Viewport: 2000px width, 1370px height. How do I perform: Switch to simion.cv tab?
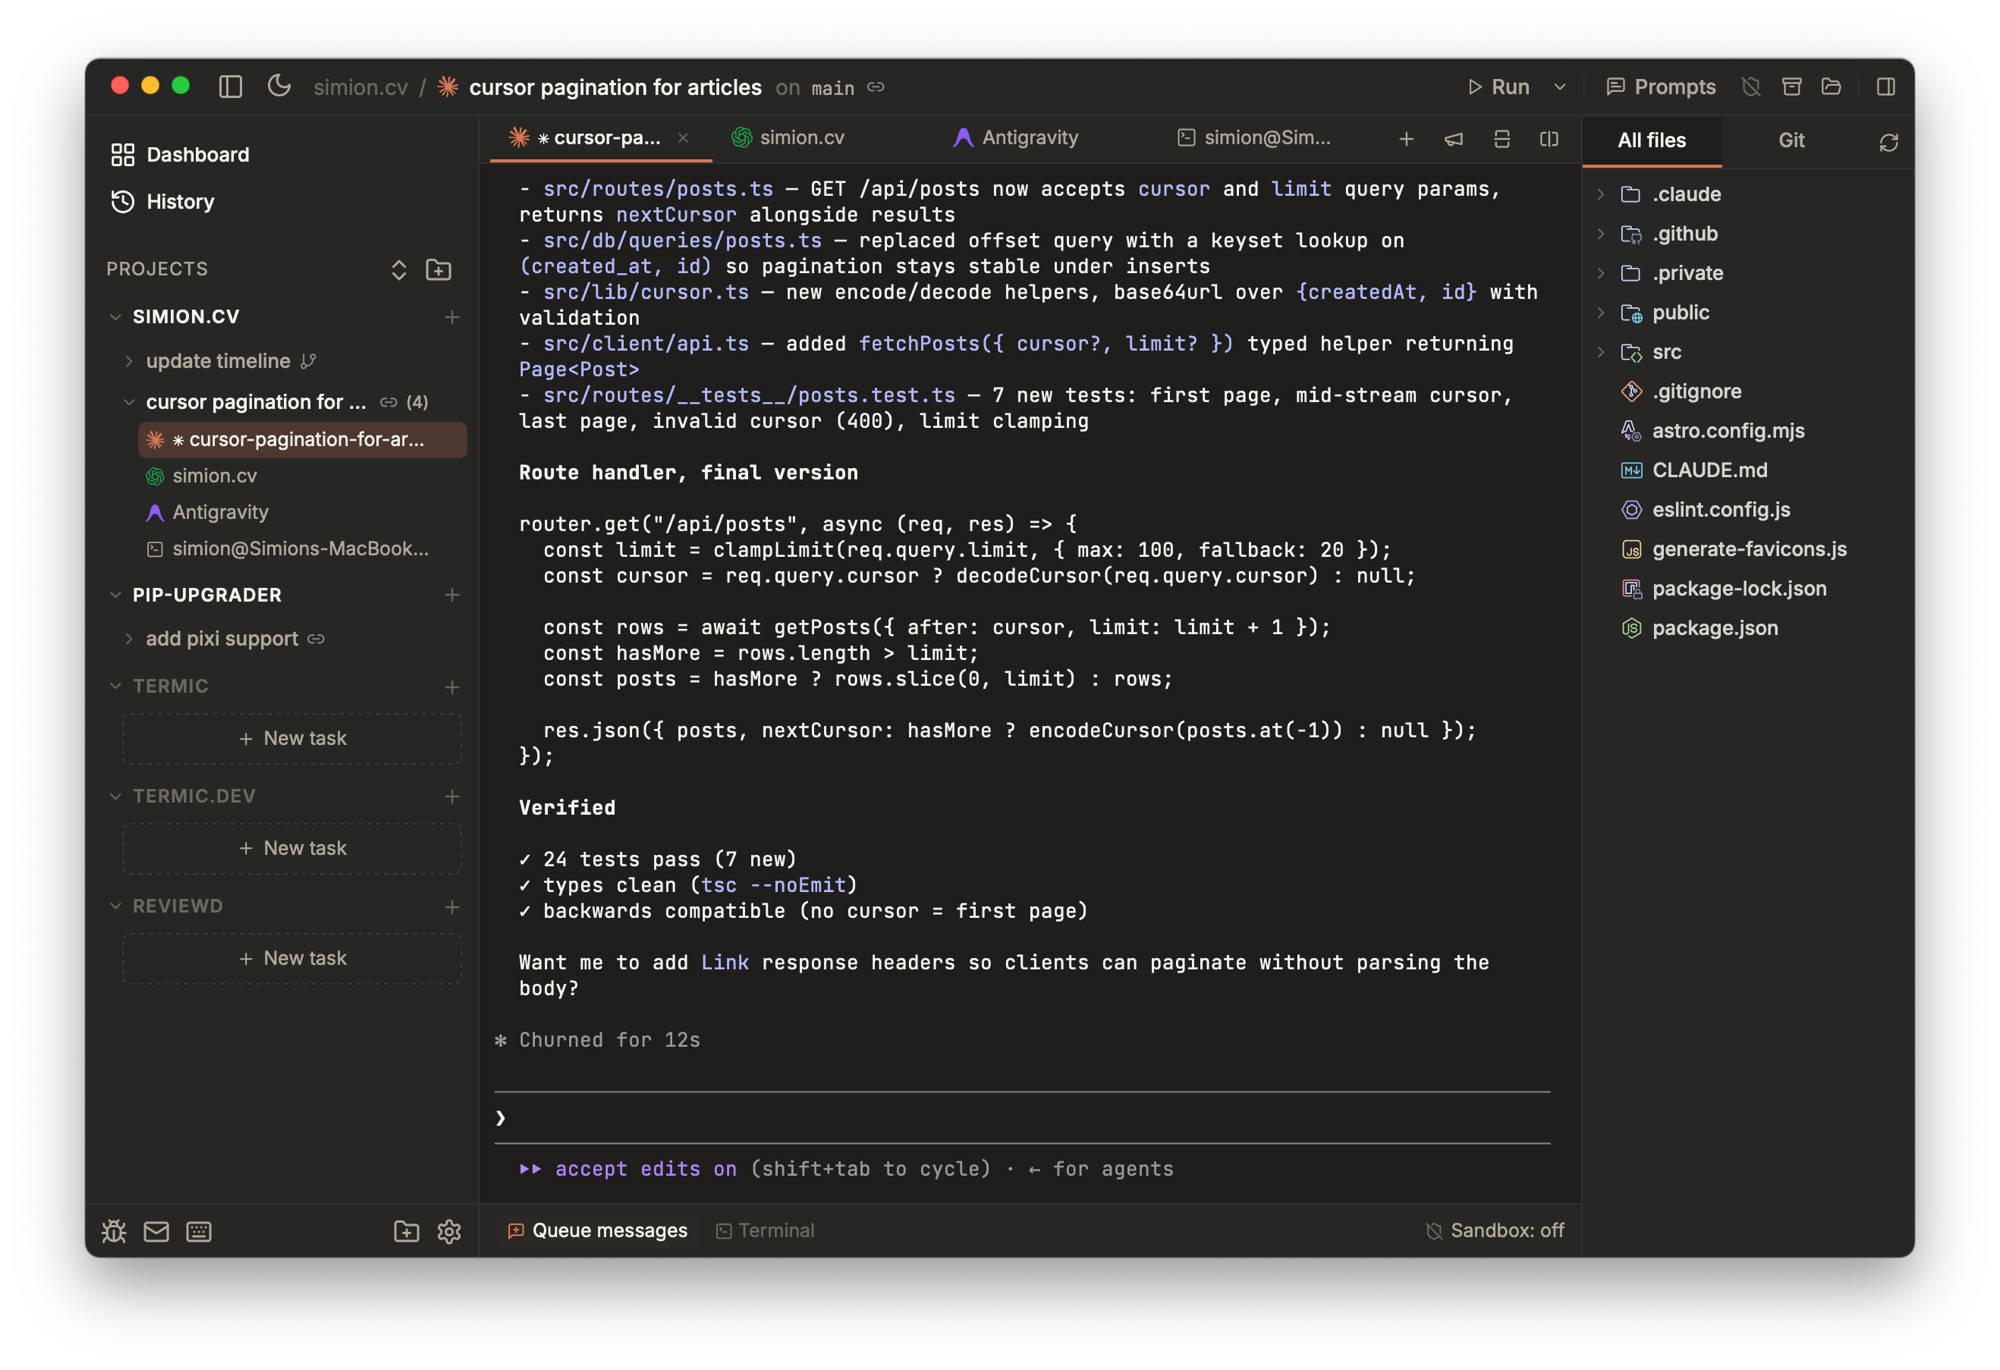click(789, 138)
